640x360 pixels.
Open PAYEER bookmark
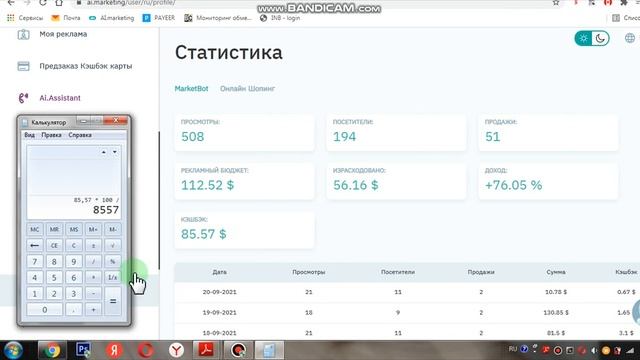click(159, 18)
